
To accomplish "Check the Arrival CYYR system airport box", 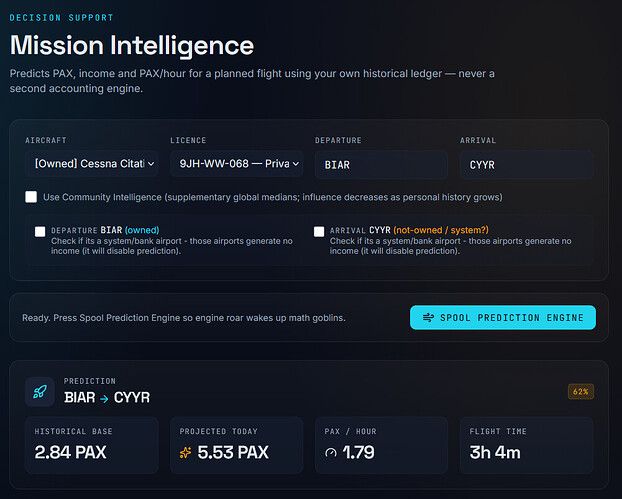I will pyautogui.click(x=319, y=232).
